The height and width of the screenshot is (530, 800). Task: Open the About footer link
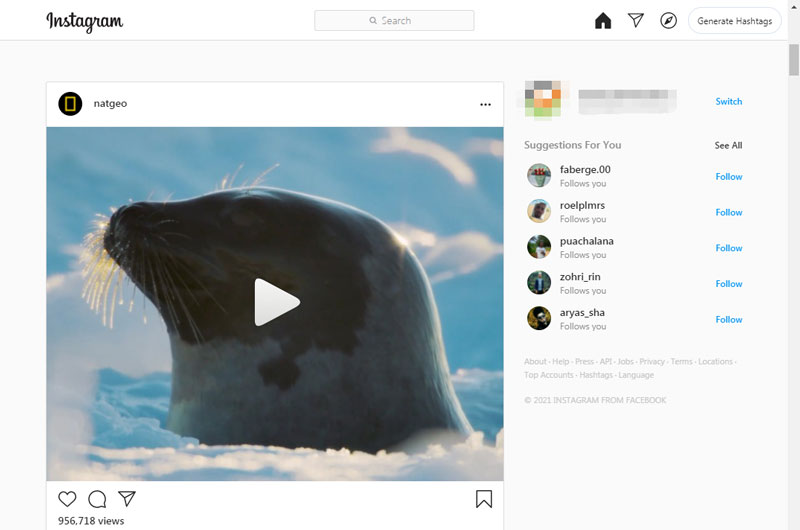click(x=535, y=361)
